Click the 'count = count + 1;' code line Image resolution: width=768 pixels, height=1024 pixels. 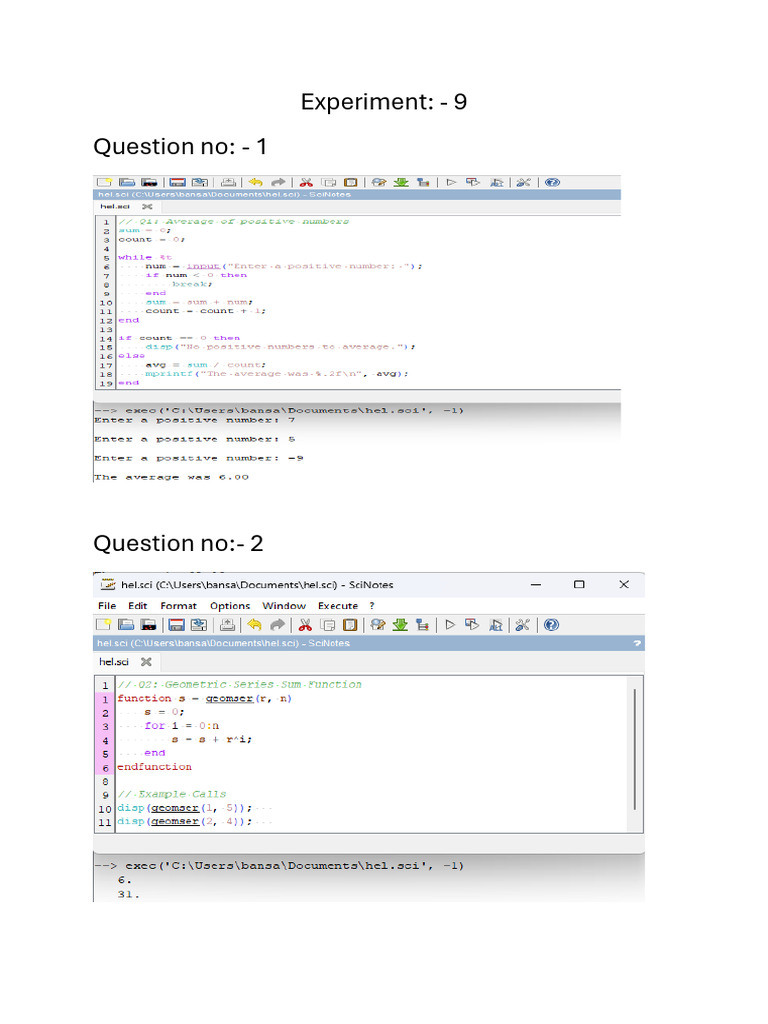pyautogui.click(x=206, y=311)
